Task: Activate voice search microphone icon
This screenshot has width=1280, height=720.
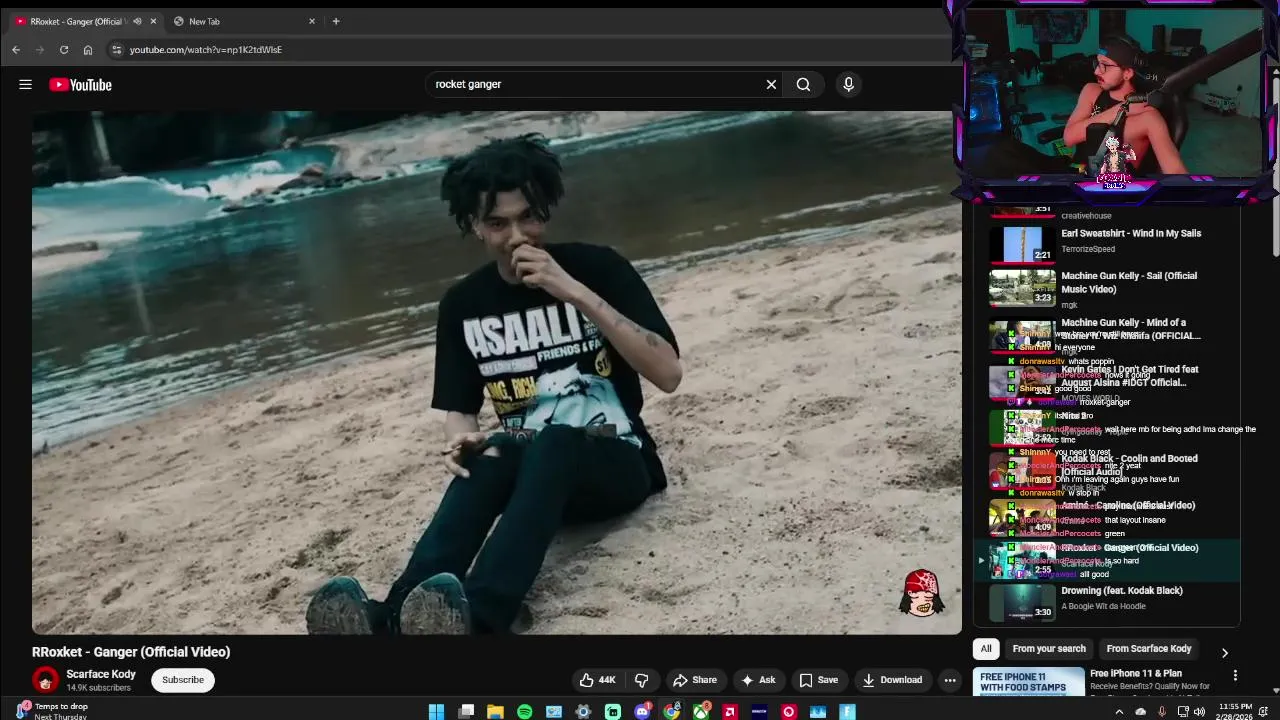Action: [x=848, y=84]
